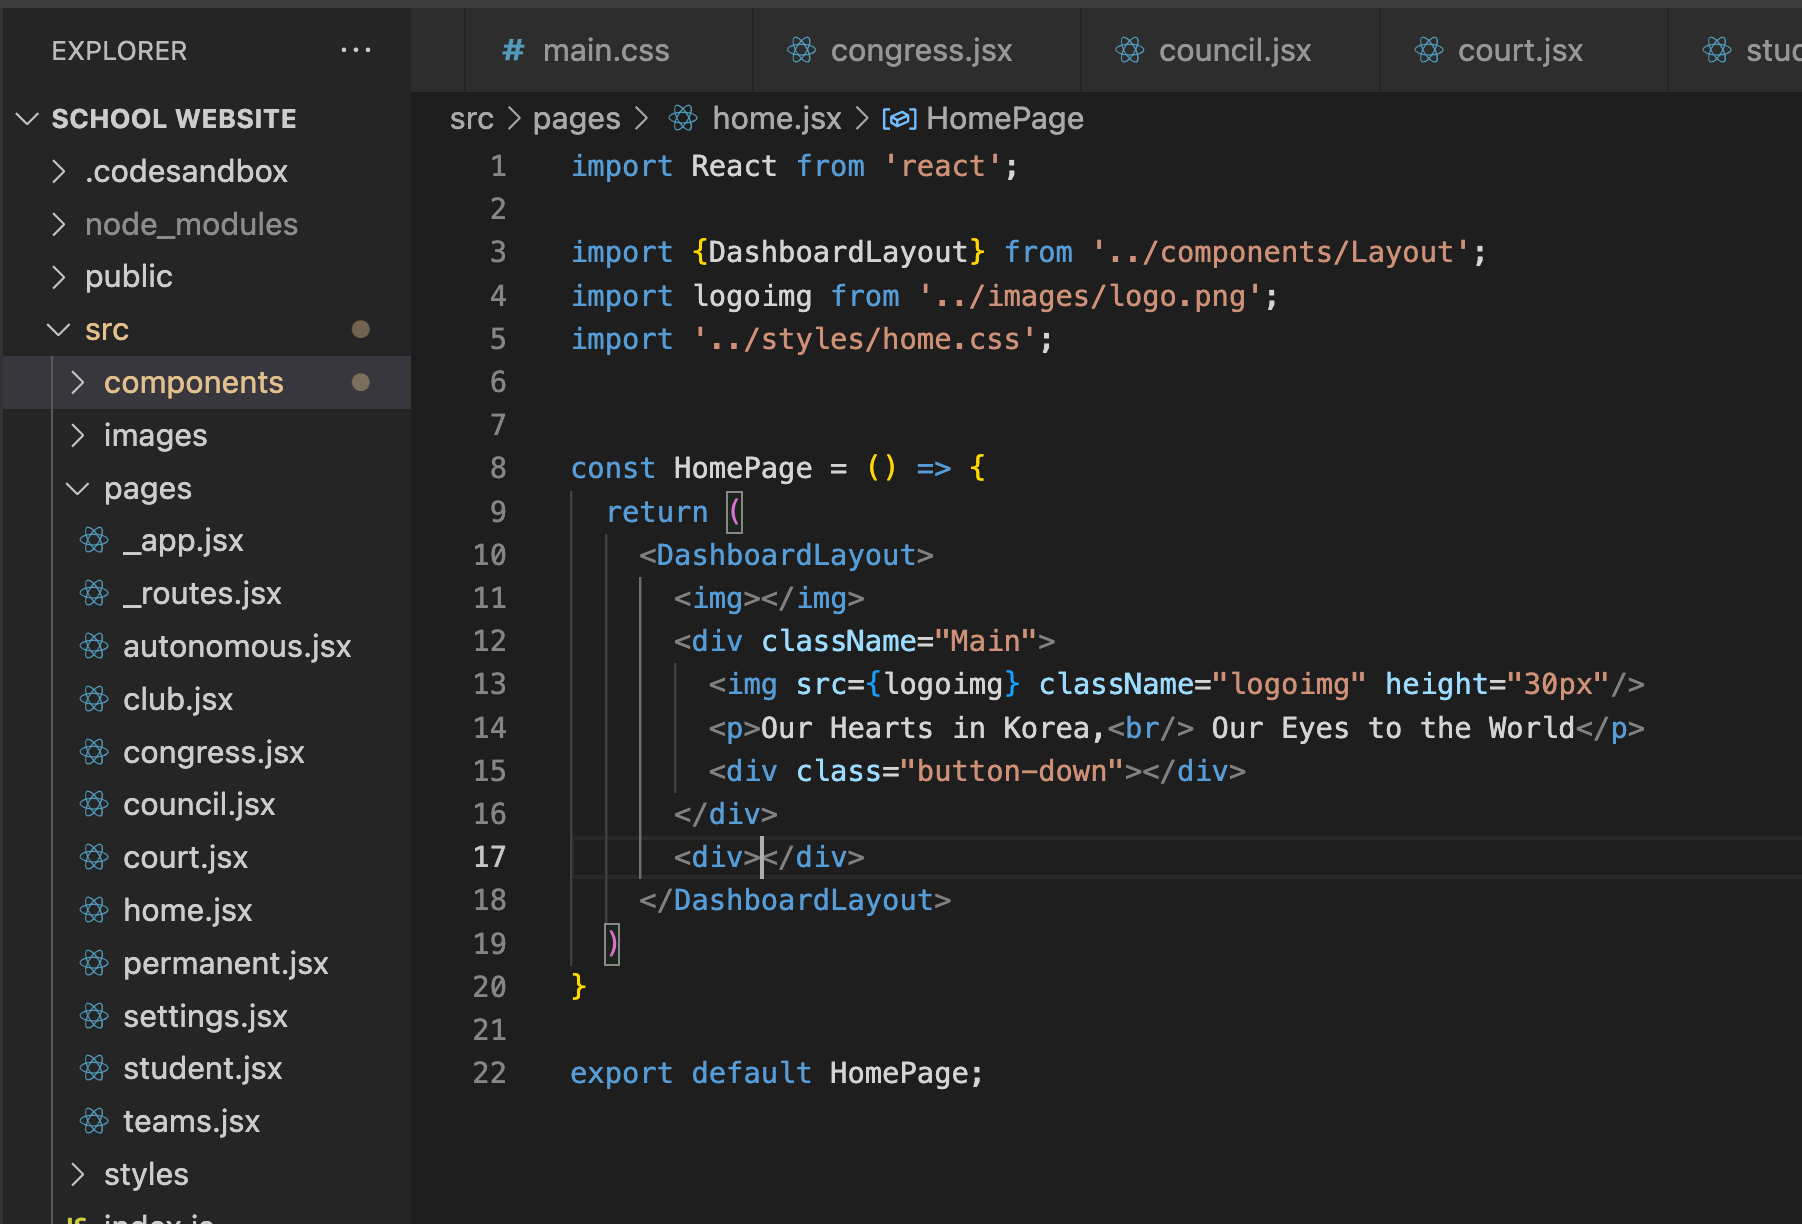Click the CSS hash icon on main.css tab
This screenshot has width=1802, height=1224.
click(x=513, y=50)
